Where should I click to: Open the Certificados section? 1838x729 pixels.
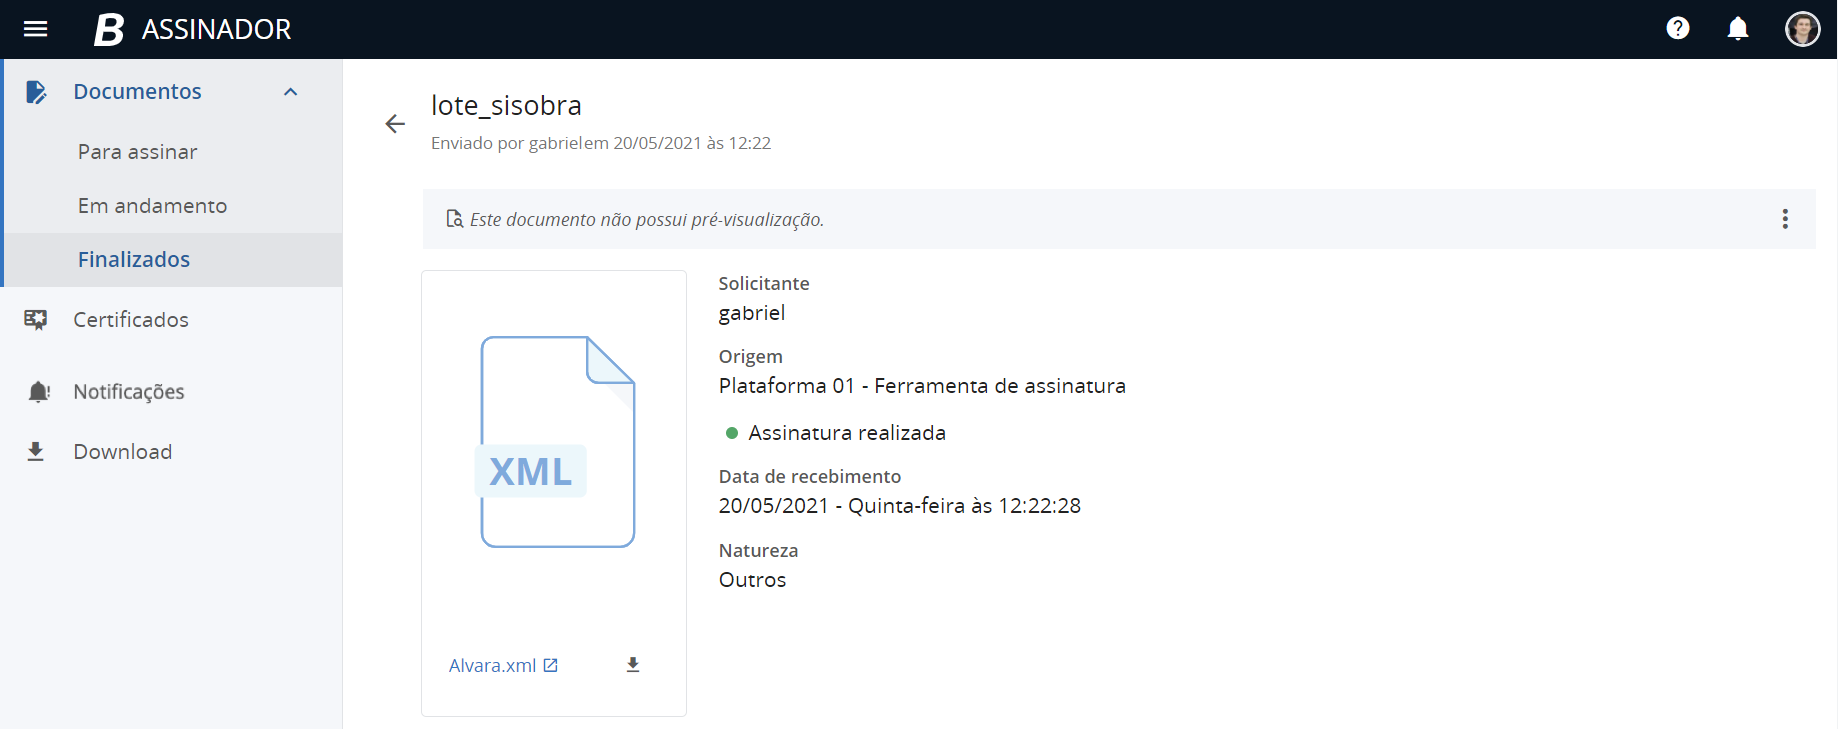pyautogui.click(x=131, y=320)
